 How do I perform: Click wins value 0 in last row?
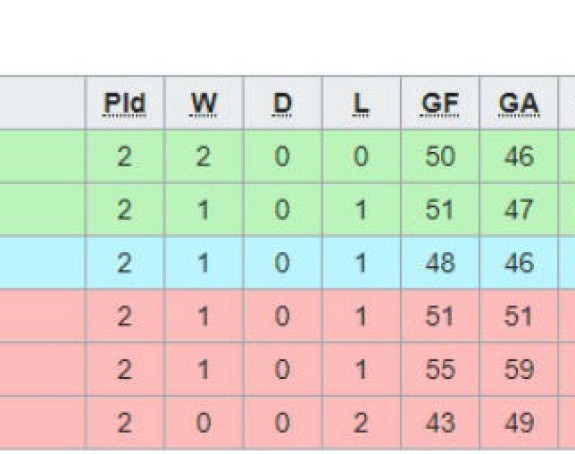tap(204, 422)
